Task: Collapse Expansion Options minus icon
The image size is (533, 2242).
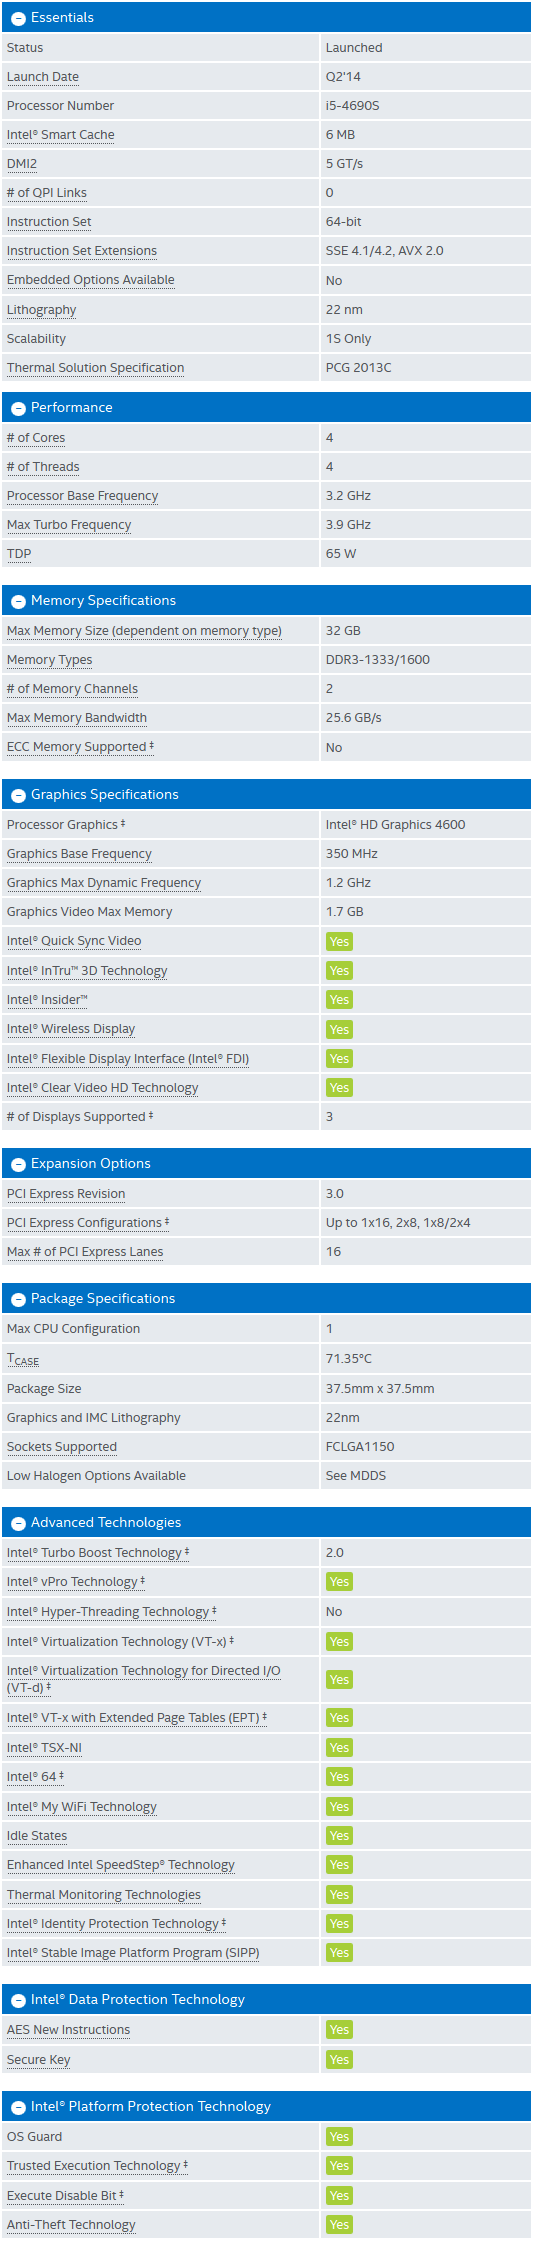Action: (x=18, y=1165)
